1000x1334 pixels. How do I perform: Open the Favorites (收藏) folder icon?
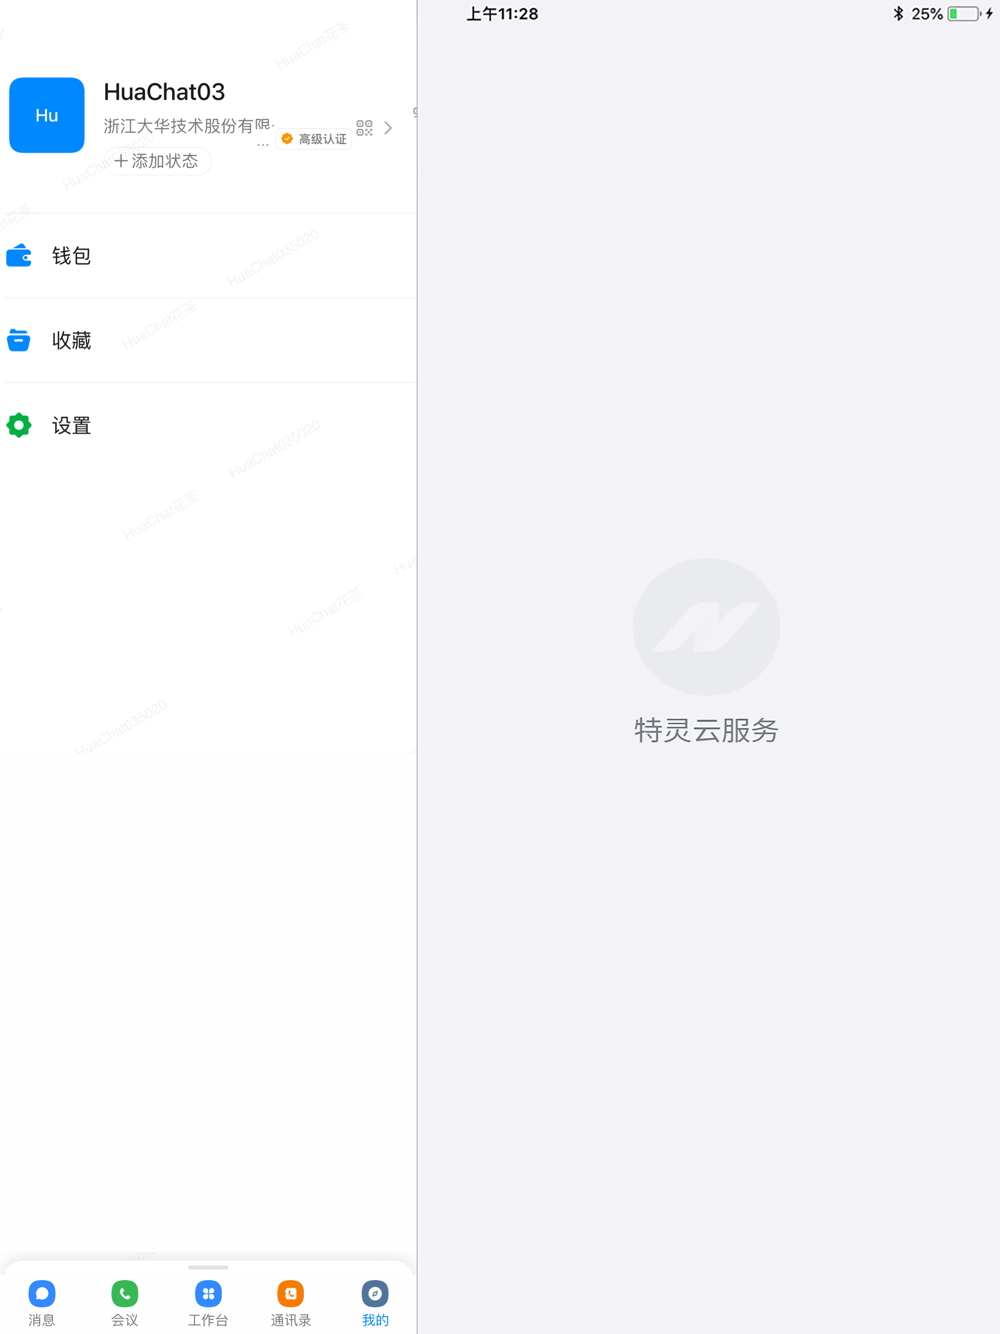(x=19, y=340)
